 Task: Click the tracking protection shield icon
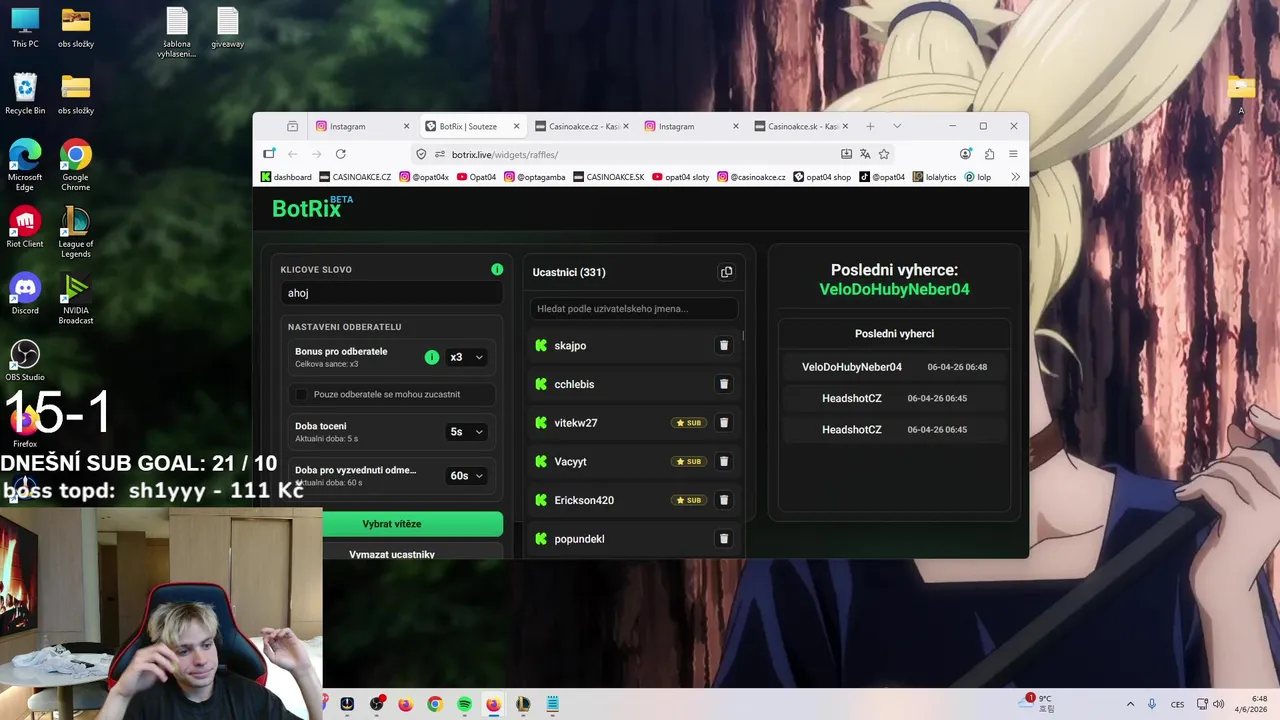(421, 154)
